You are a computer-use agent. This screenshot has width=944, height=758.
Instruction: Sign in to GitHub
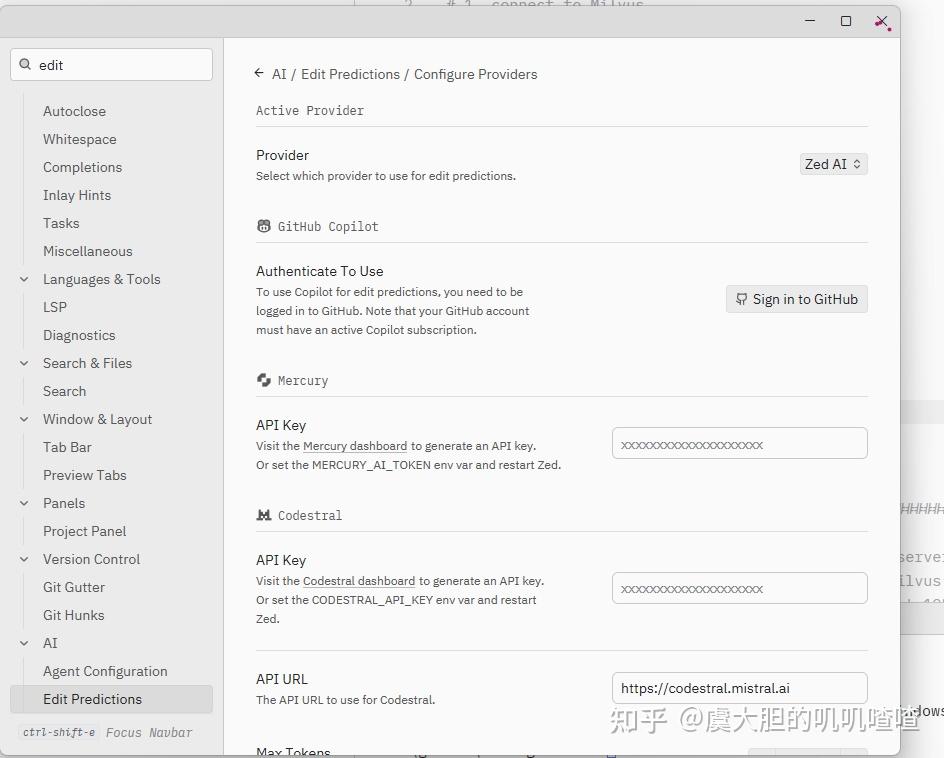click(796, 299)
